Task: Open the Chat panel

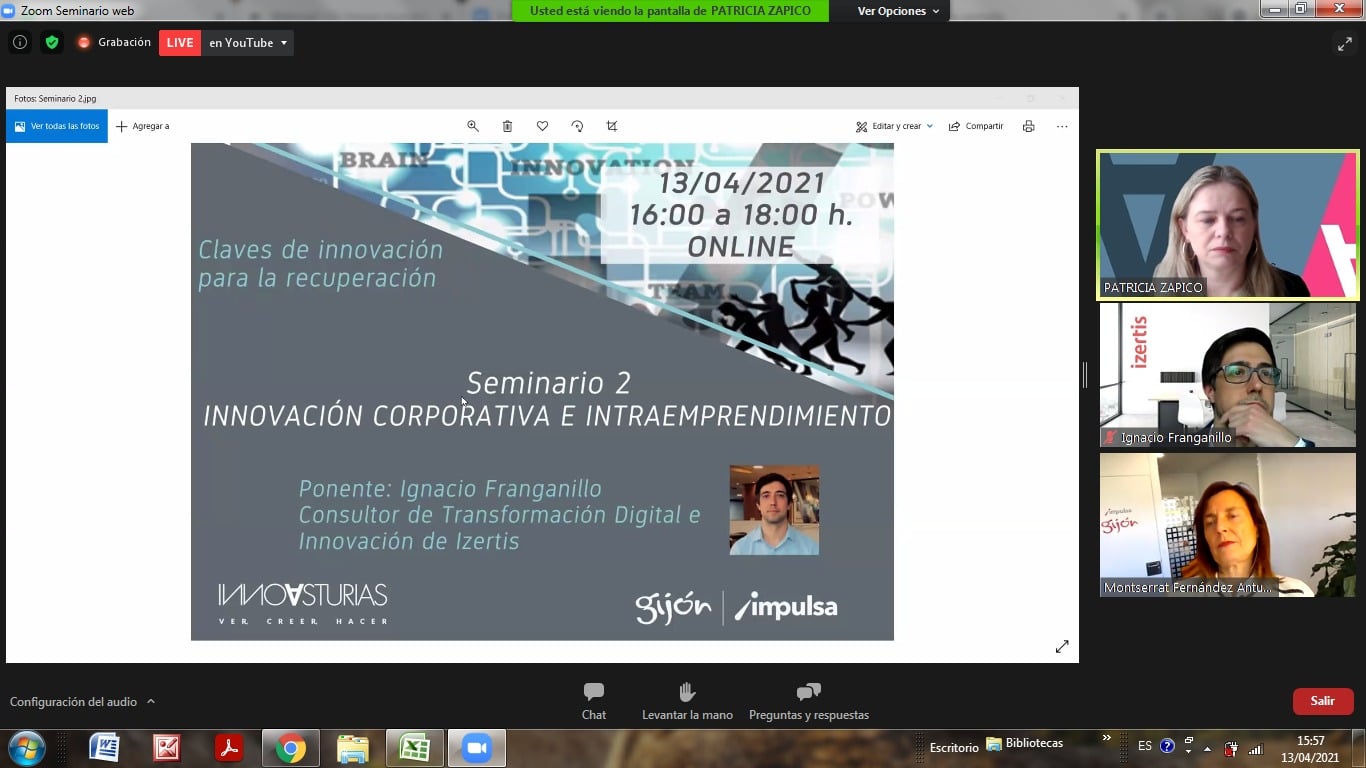Action: click(x=594, y=701)
